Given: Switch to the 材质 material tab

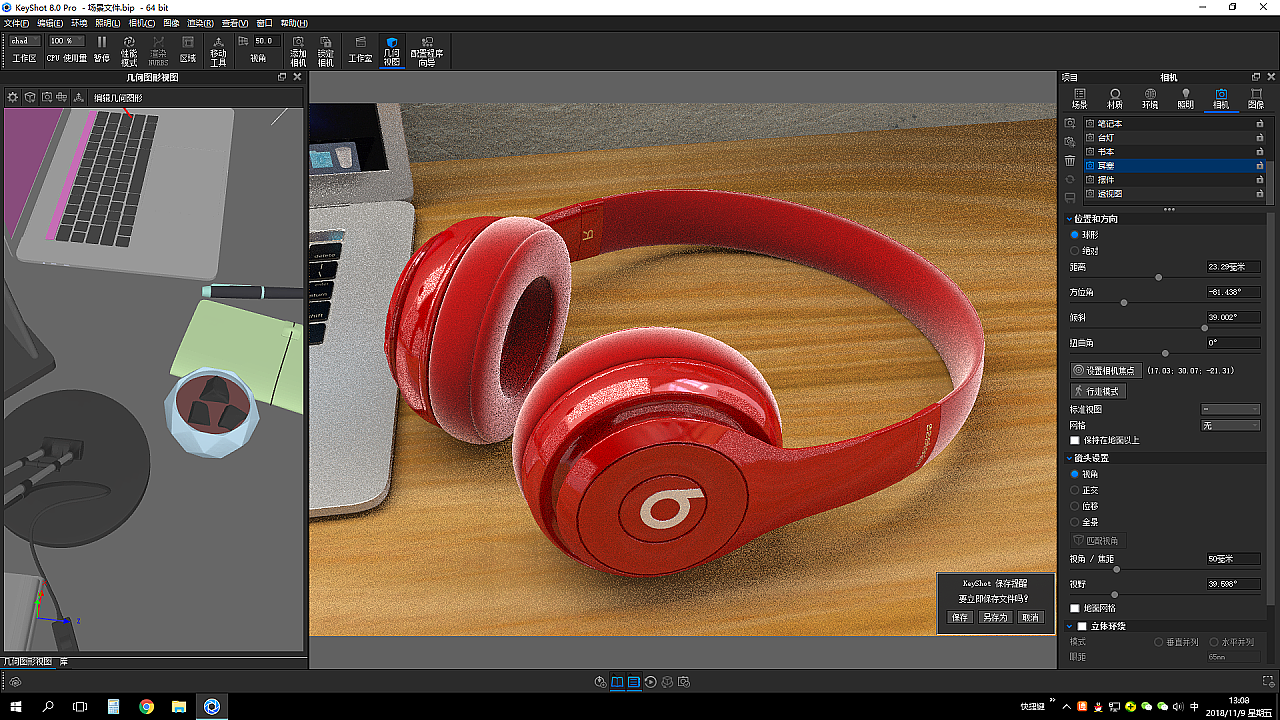Looking at the screenshot, I should 1115,98.
